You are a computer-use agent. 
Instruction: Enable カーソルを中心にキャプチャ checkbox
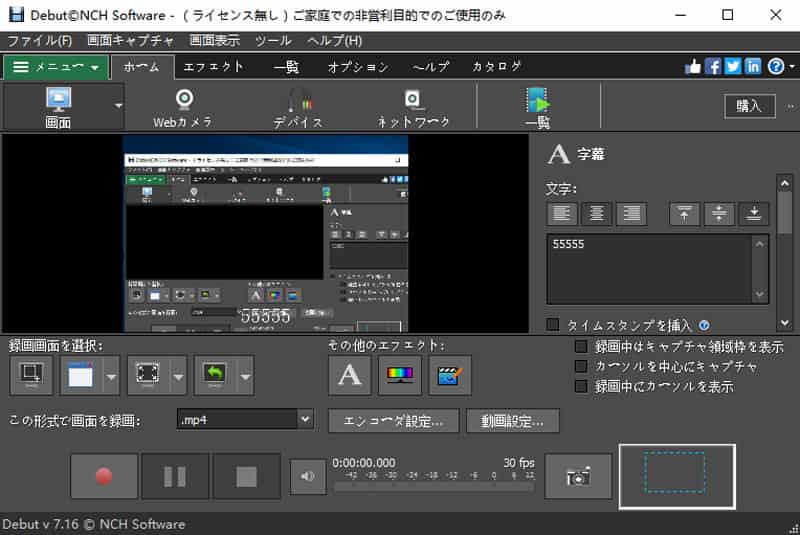(x=581, y=366)
